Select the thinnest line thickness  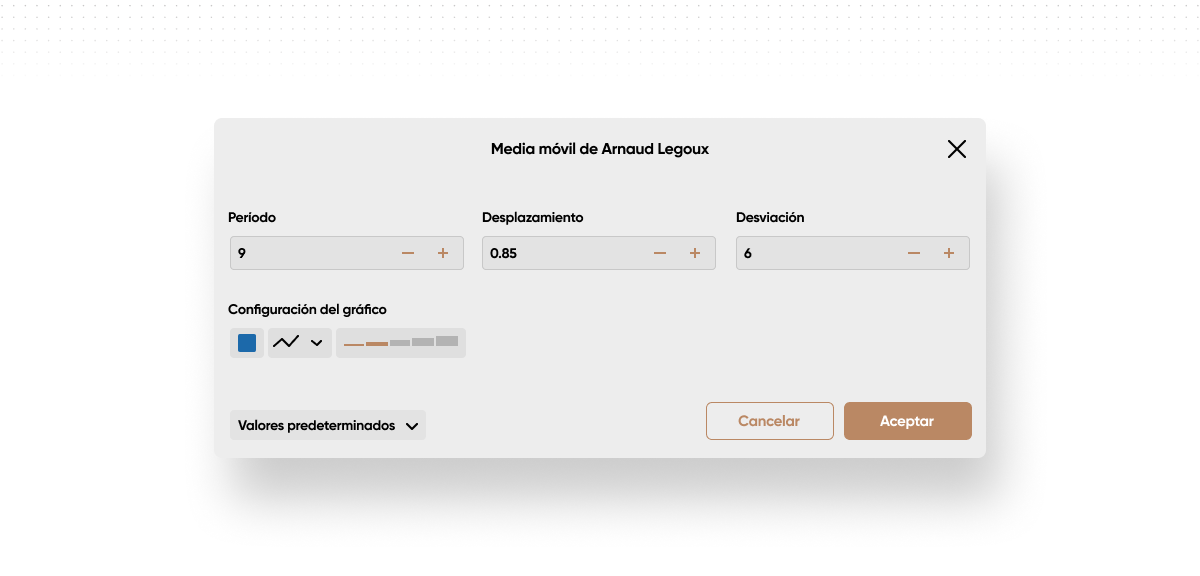[x=354, y=344]
